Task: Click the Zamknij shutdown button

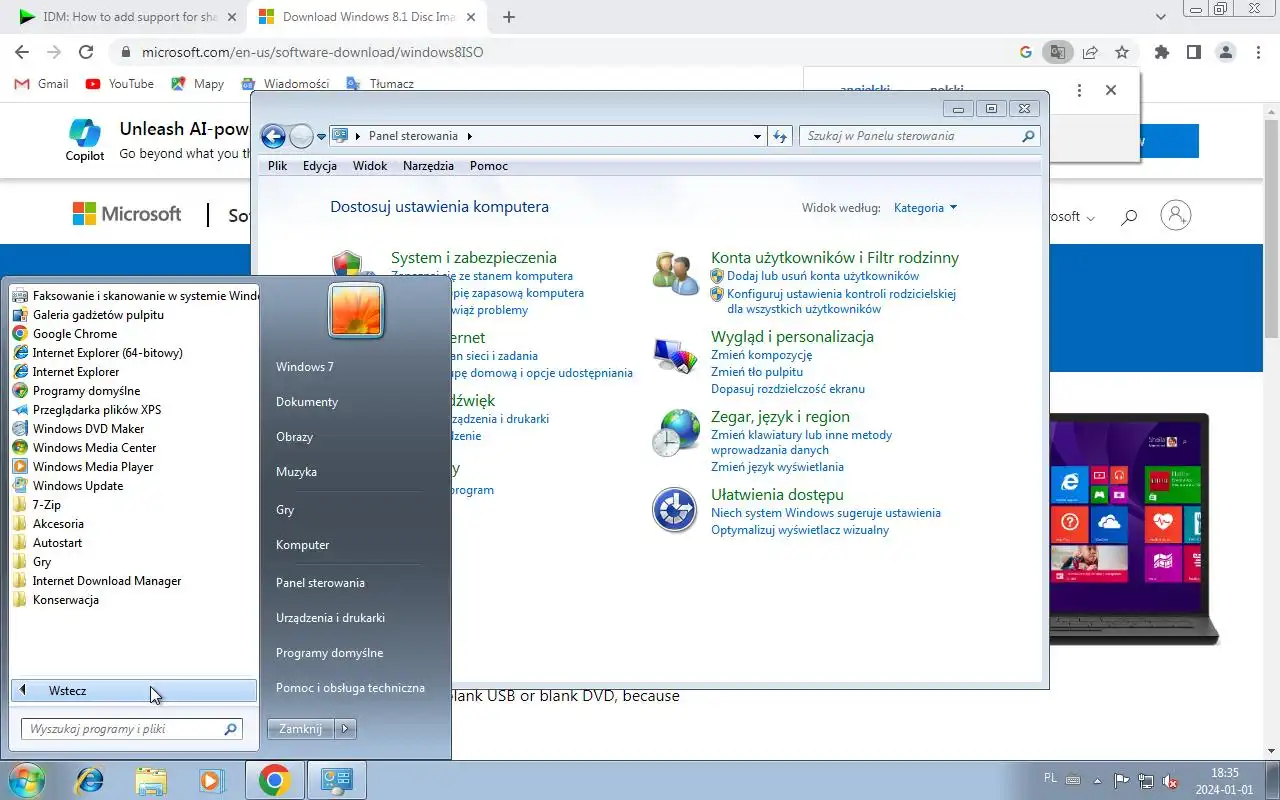Action: coord(300,729)
